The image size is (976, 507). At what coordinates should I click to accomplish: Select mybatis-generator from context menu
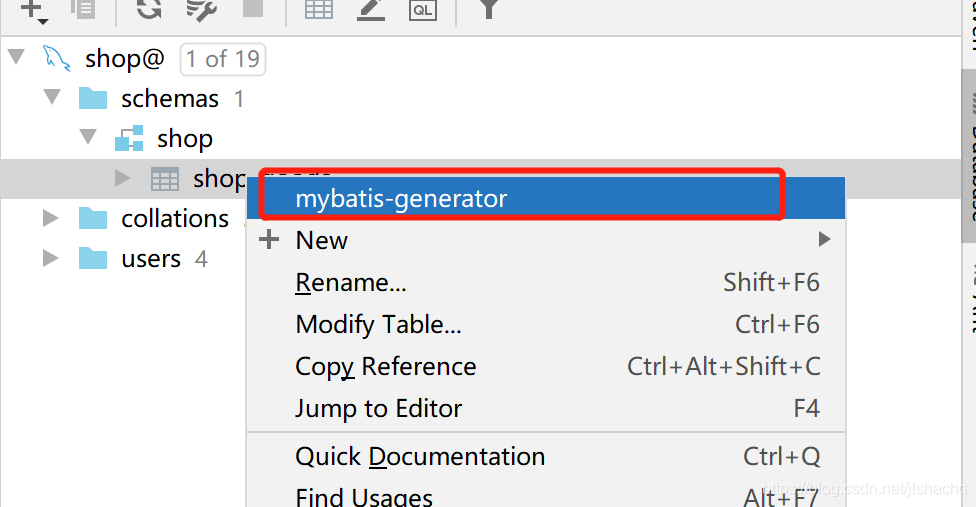[x=402, y=198]
